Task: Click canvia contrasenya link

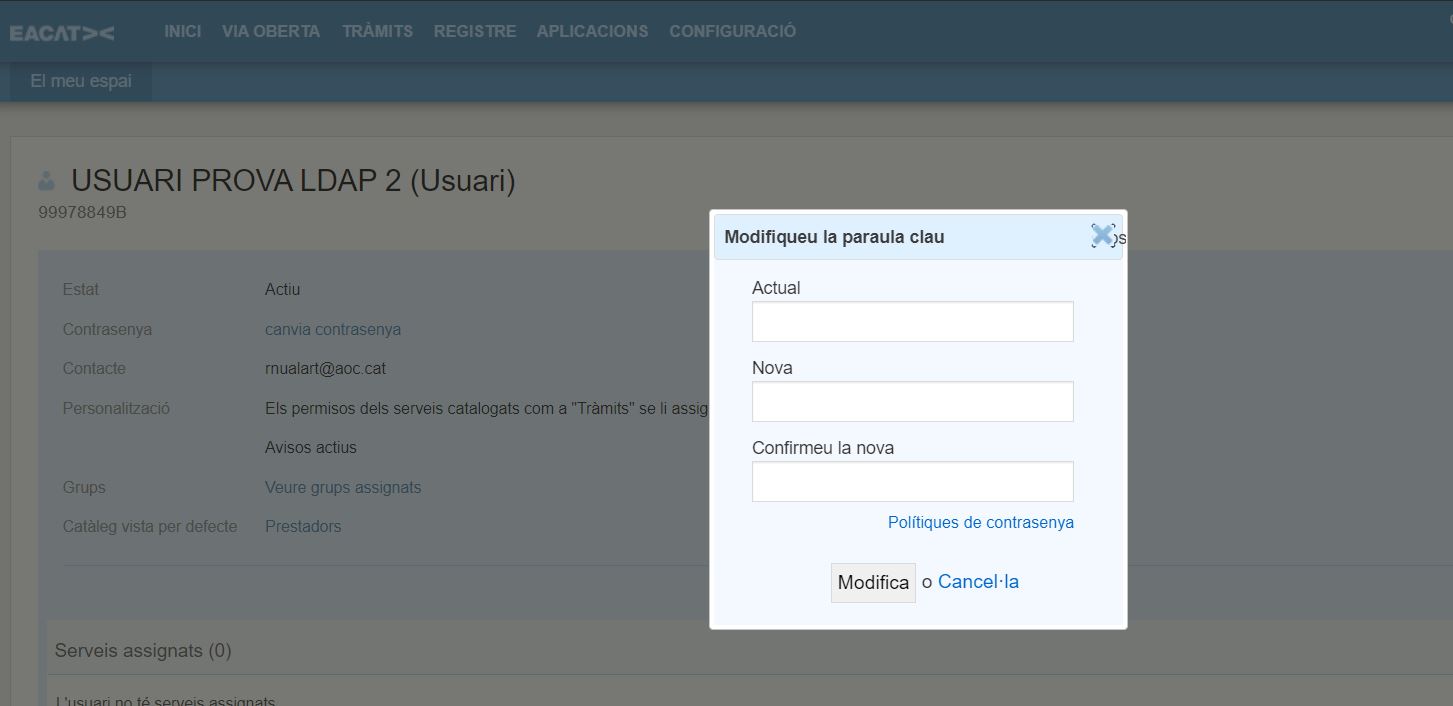Action: [332, 329]
